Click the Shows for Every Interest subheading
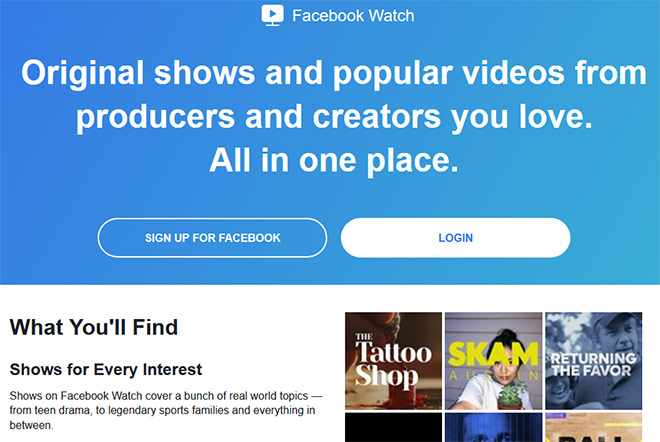Image resolution: width=660 pixels, height=442 pixels. click(106, 369)
